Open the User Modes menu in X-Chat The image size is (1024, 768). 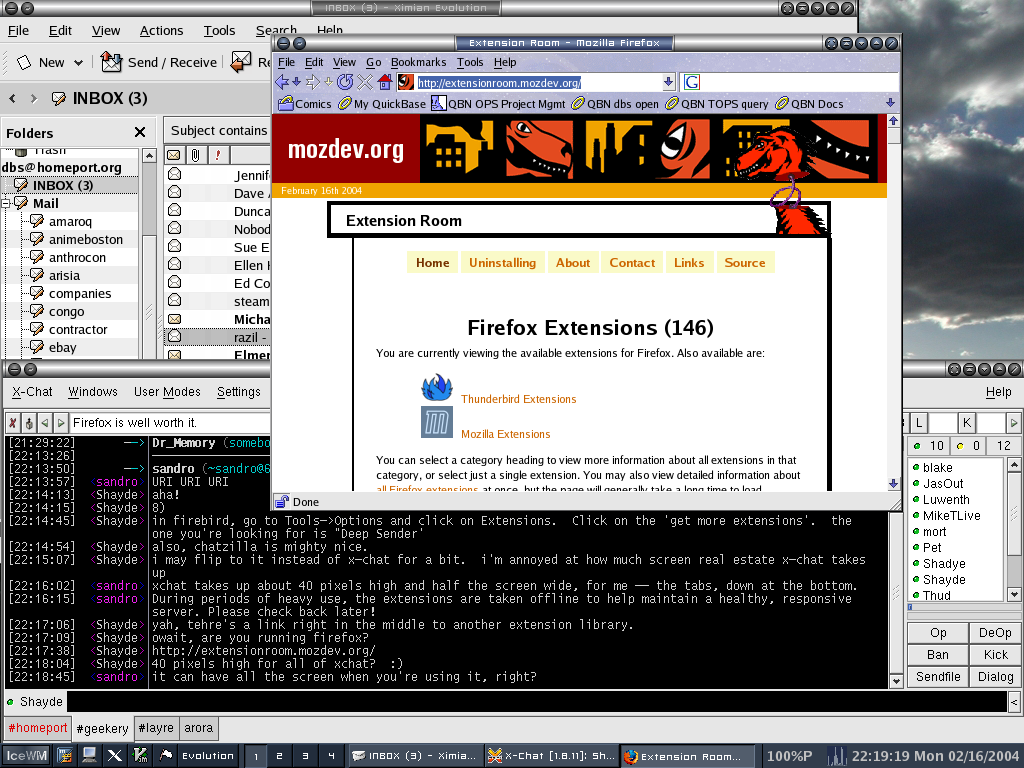(167, 392)
